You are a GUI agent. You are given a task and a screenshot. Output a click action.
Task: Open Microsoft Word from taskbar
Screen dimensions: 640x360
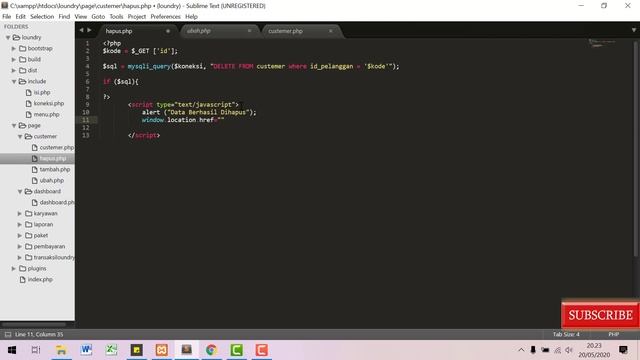click(x=86, y=350)
